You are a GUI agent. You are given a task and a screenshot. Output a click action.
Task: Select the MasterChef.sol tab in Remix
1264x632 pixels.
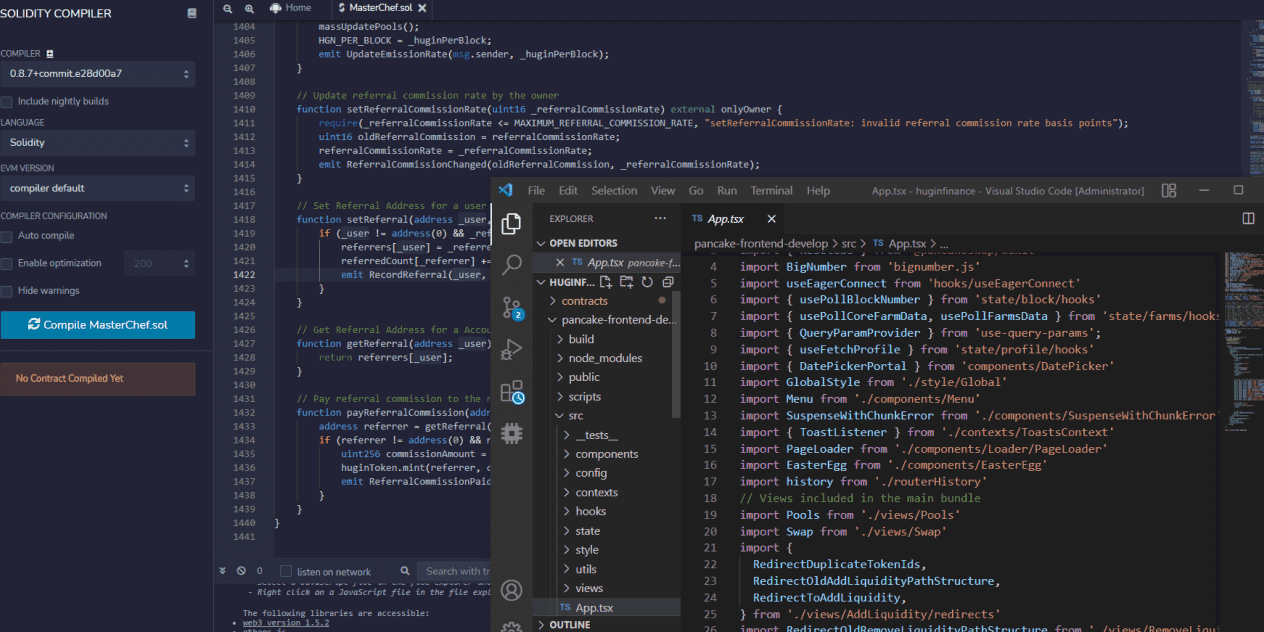click(380, 8)
